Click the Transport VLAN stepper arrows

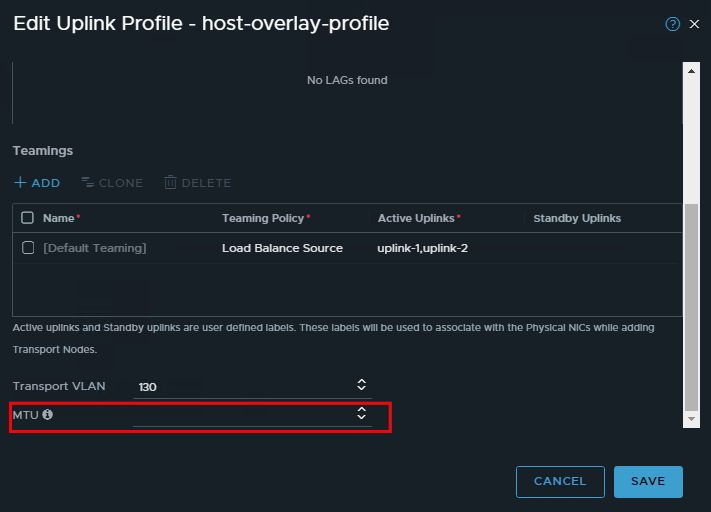362,385
